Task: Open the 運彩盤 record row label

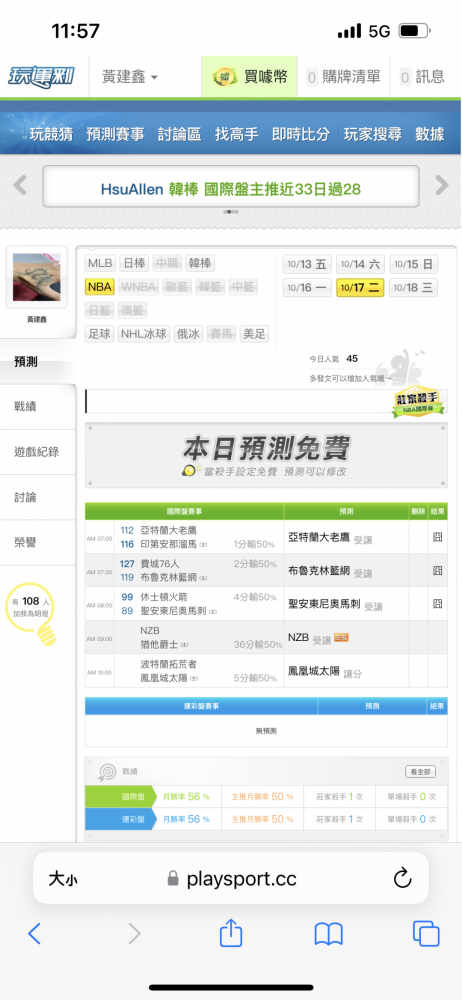Action: pyautogui.click(x=122, y=819)
